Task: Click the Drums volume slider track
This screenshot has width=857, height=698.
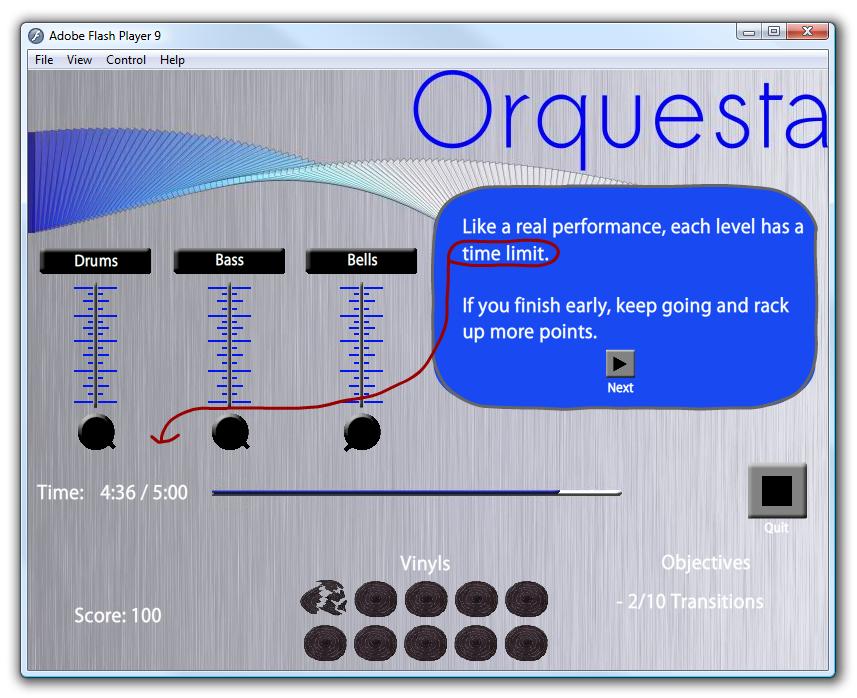Action: [x=96, y=345]
